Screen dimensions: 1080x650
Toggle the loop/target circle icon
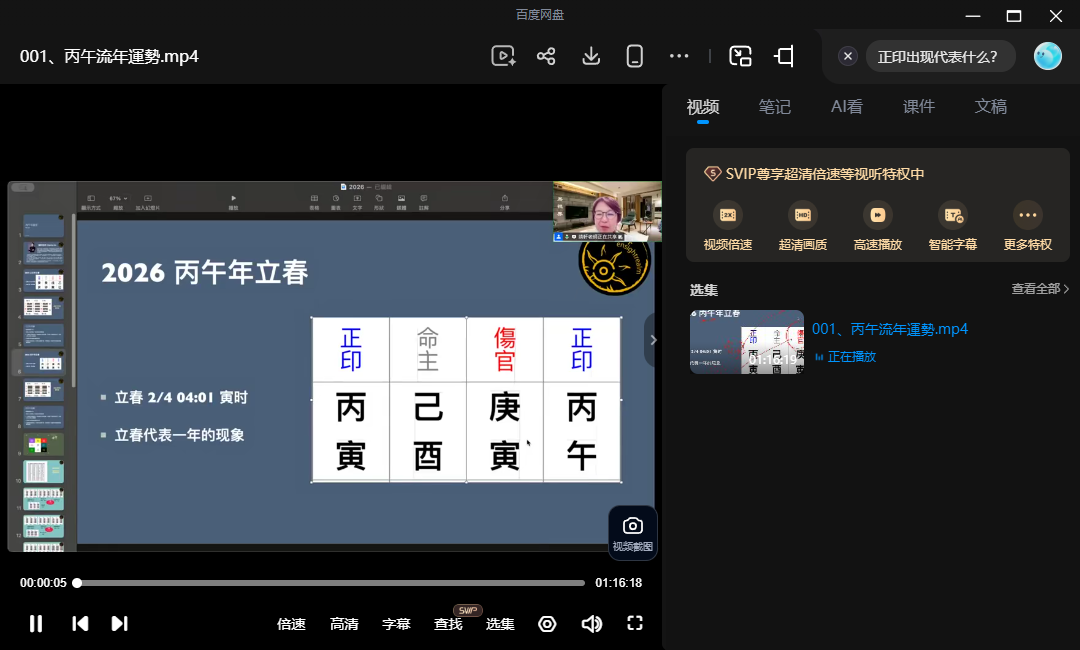tap(547, 624)
